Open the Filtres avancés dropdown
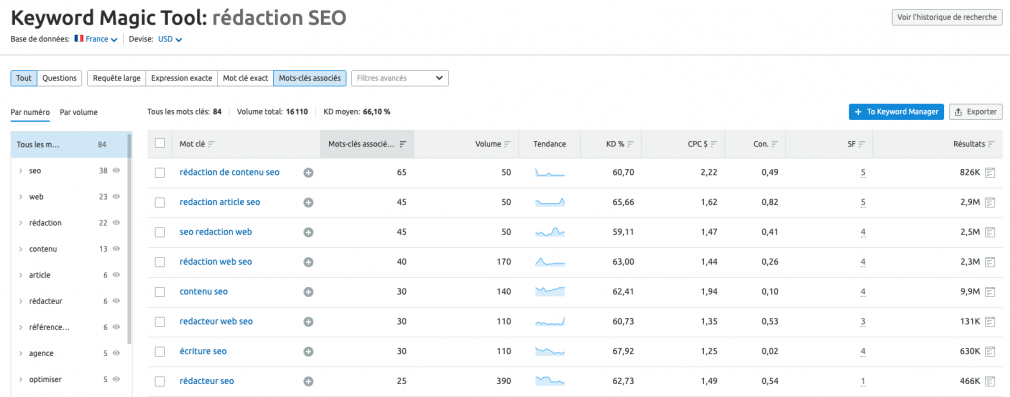Screen dimensions: 1010x397 pyautogui.click(x=399, y=78)
